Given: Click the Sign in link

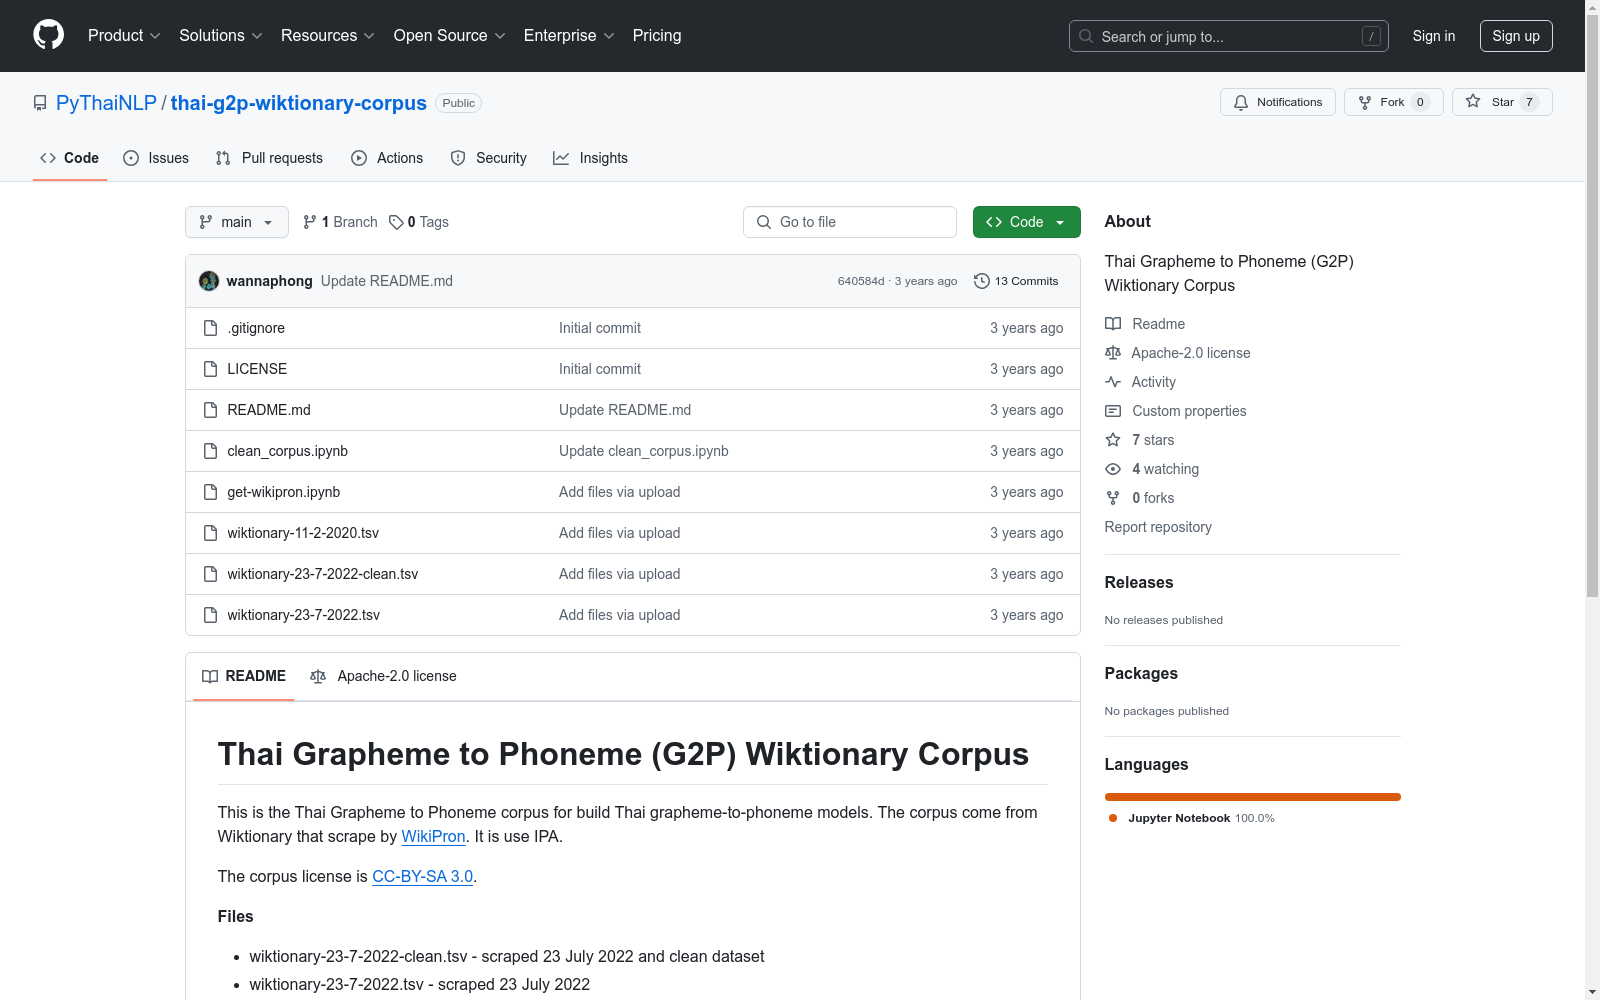Looking at the screenshot, I should click(x=1434, y=36).
